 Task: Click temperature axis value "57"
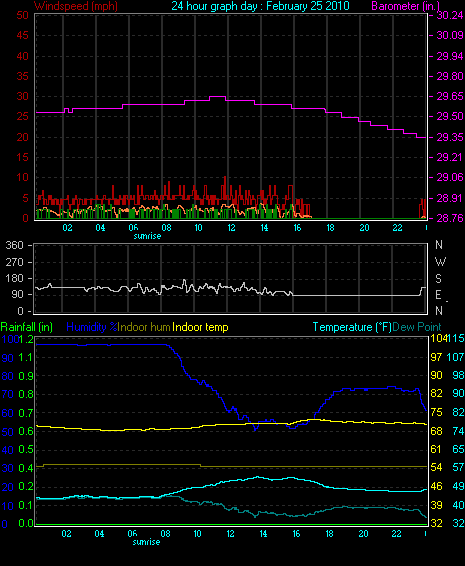point(458,468)
